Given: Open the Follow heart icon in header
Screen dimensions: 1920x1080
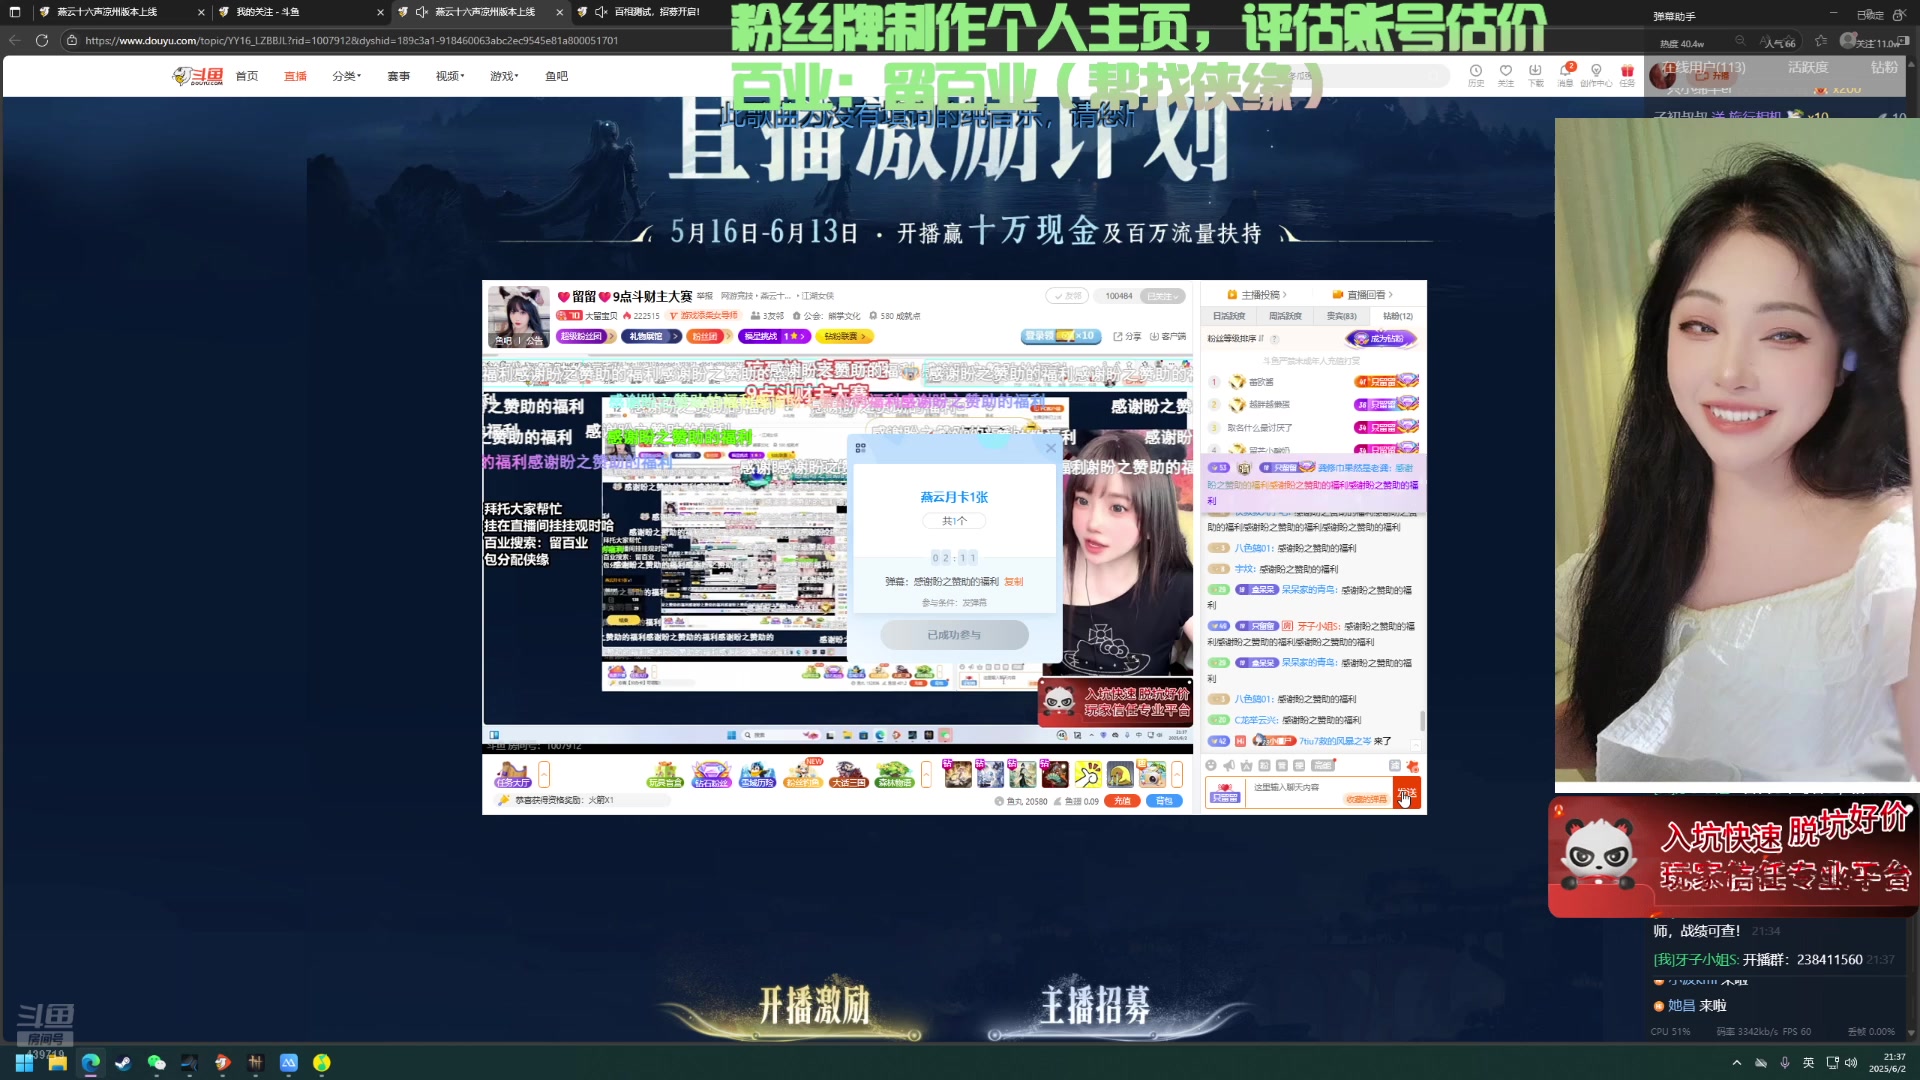Looking at the screenshot, I should 1506,71.
